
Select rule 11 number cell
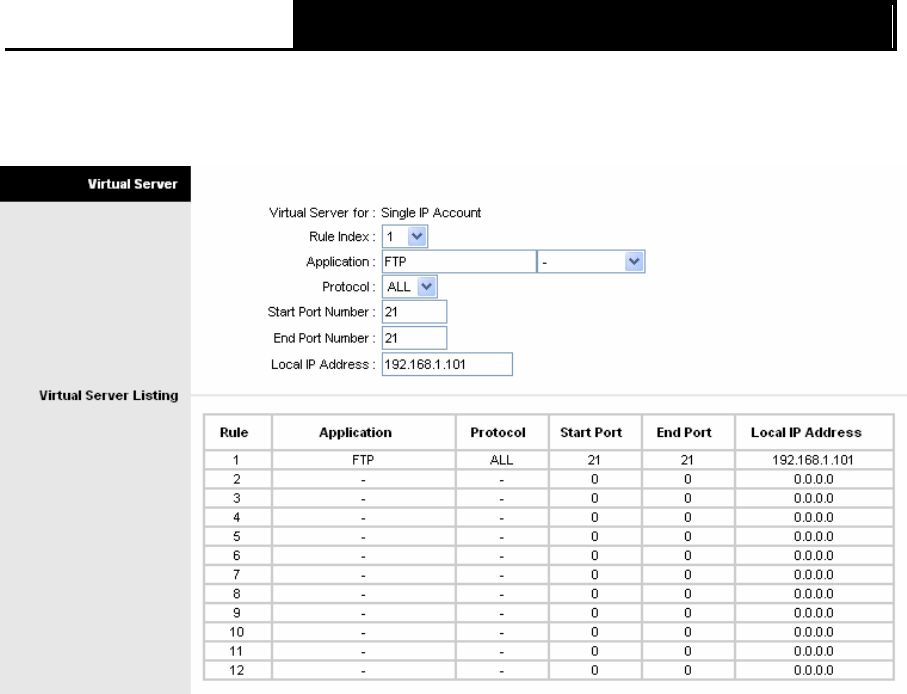pos(237,651)
